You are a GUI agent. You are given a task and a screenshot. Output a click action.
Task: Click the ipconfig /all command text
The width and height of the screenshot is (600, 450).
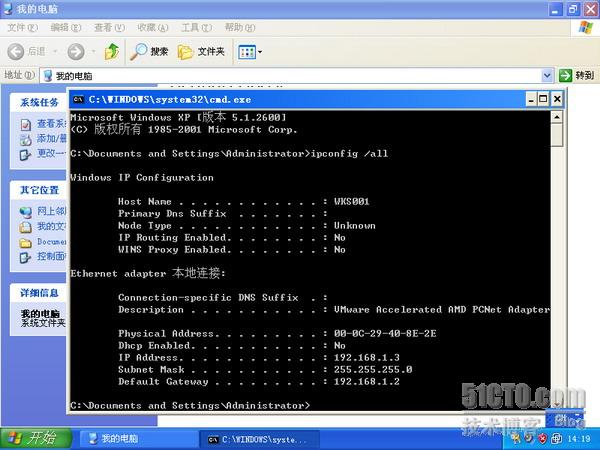[x=349, y=153]
